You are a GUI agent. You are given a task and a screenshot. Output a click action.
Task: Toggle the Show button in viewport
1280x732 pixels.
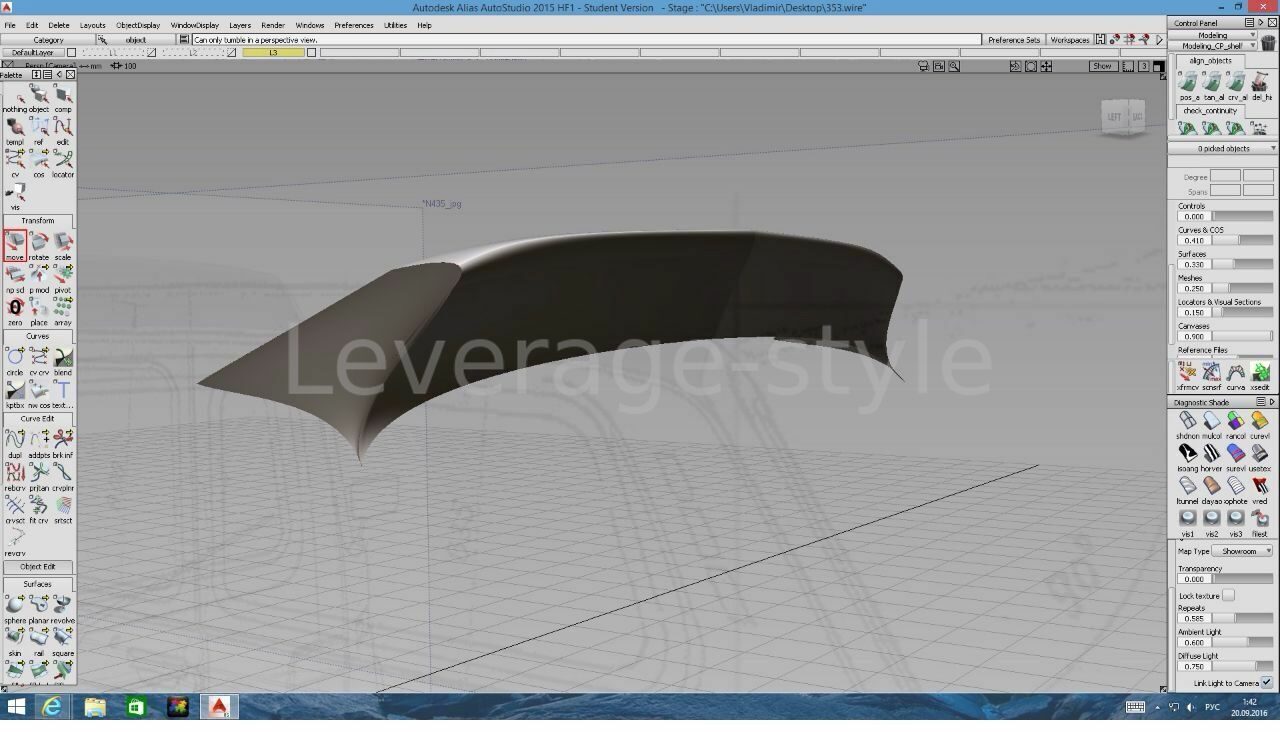(1102, 66)
